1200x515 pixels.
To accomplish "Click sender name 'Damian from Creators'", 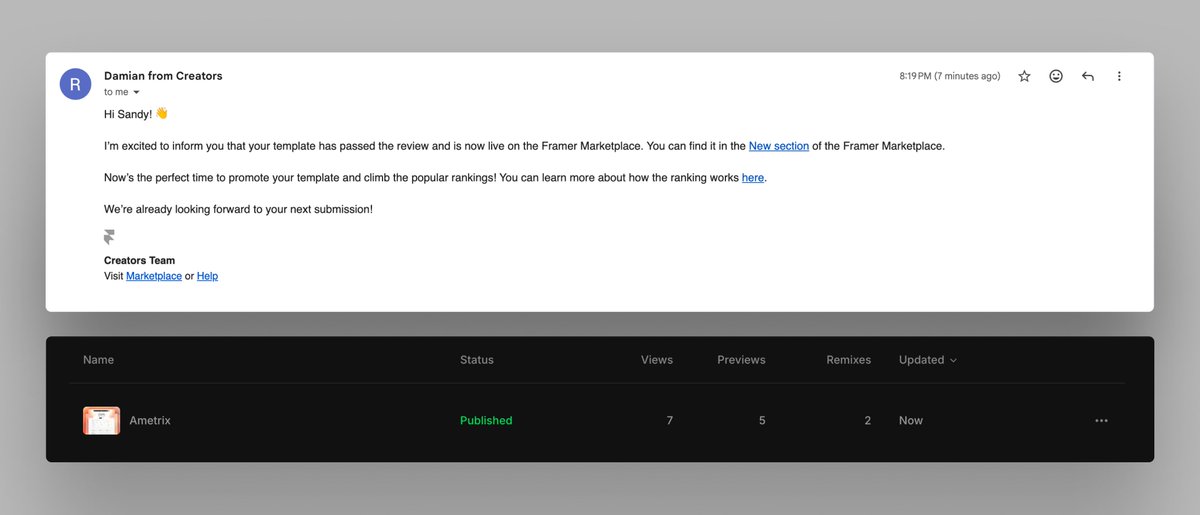I will 163,76.
